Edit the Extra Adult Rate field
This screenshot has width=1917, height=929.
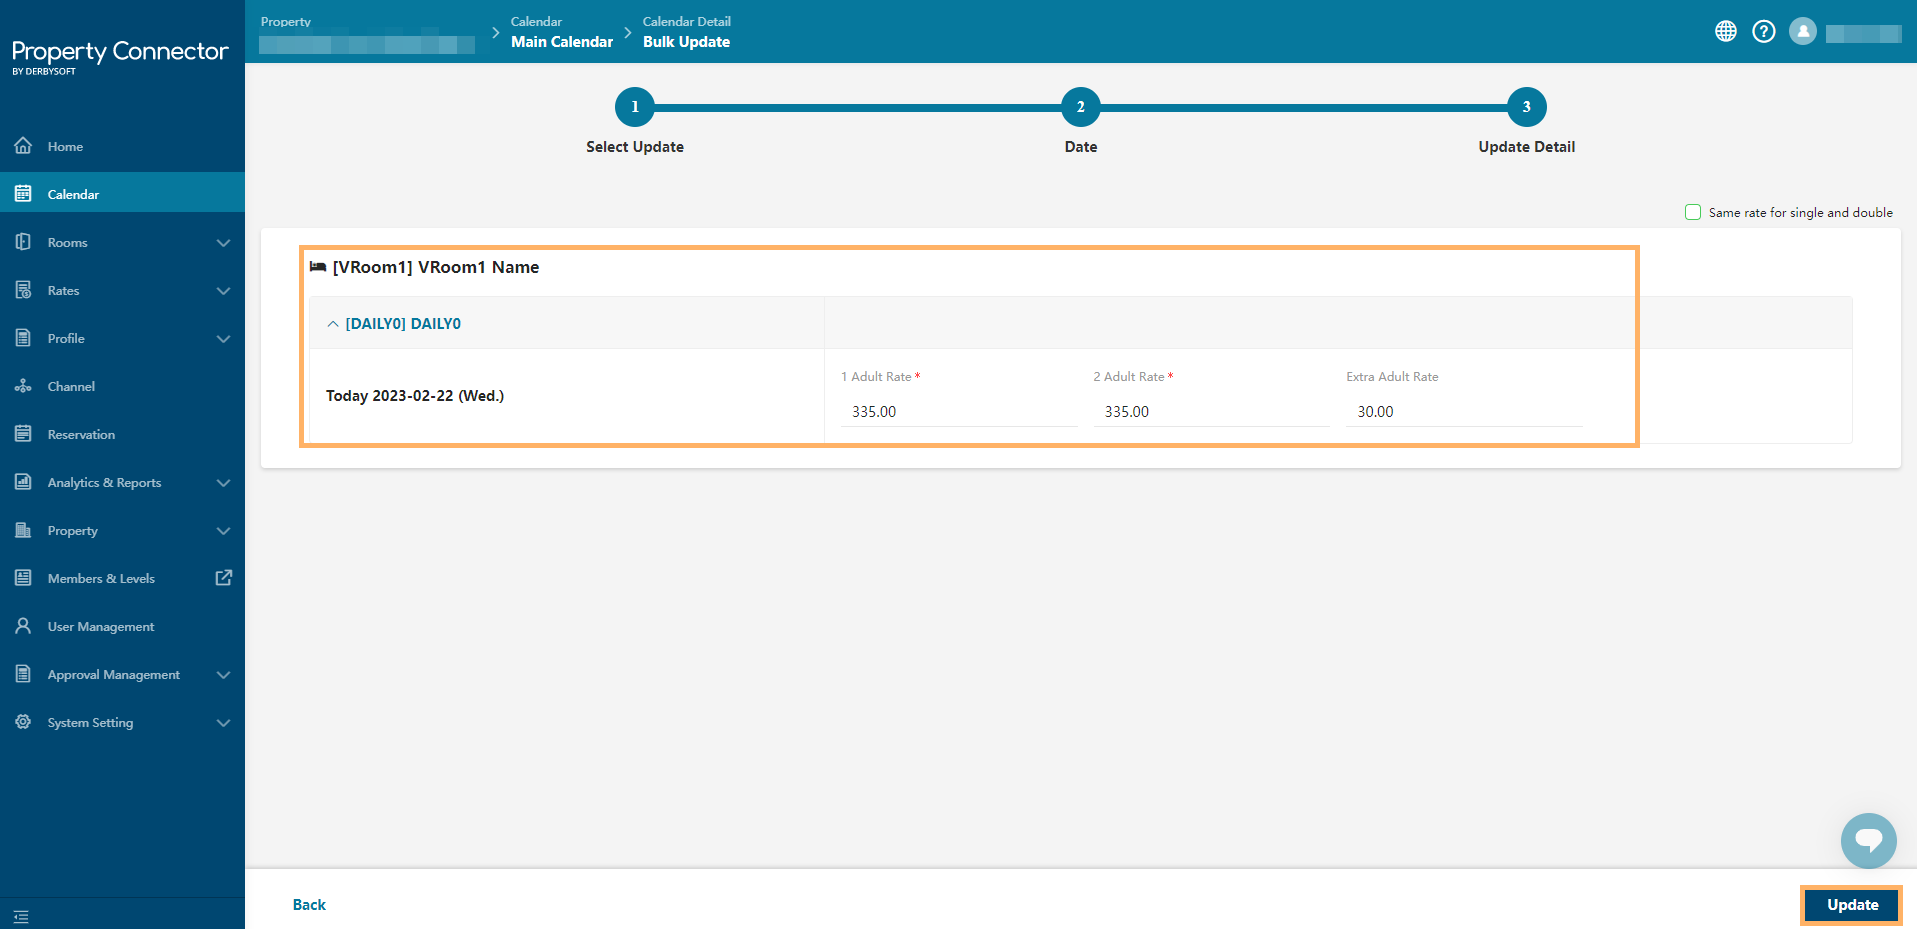[x=1464, y=412]
